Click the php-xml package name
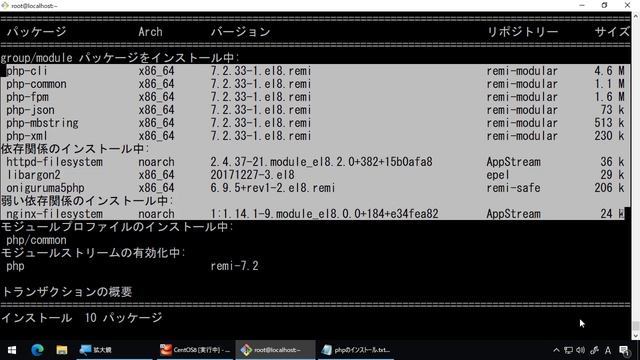This screenshot has height=360, width=640. pyautogui.click(x=27, y=136)
